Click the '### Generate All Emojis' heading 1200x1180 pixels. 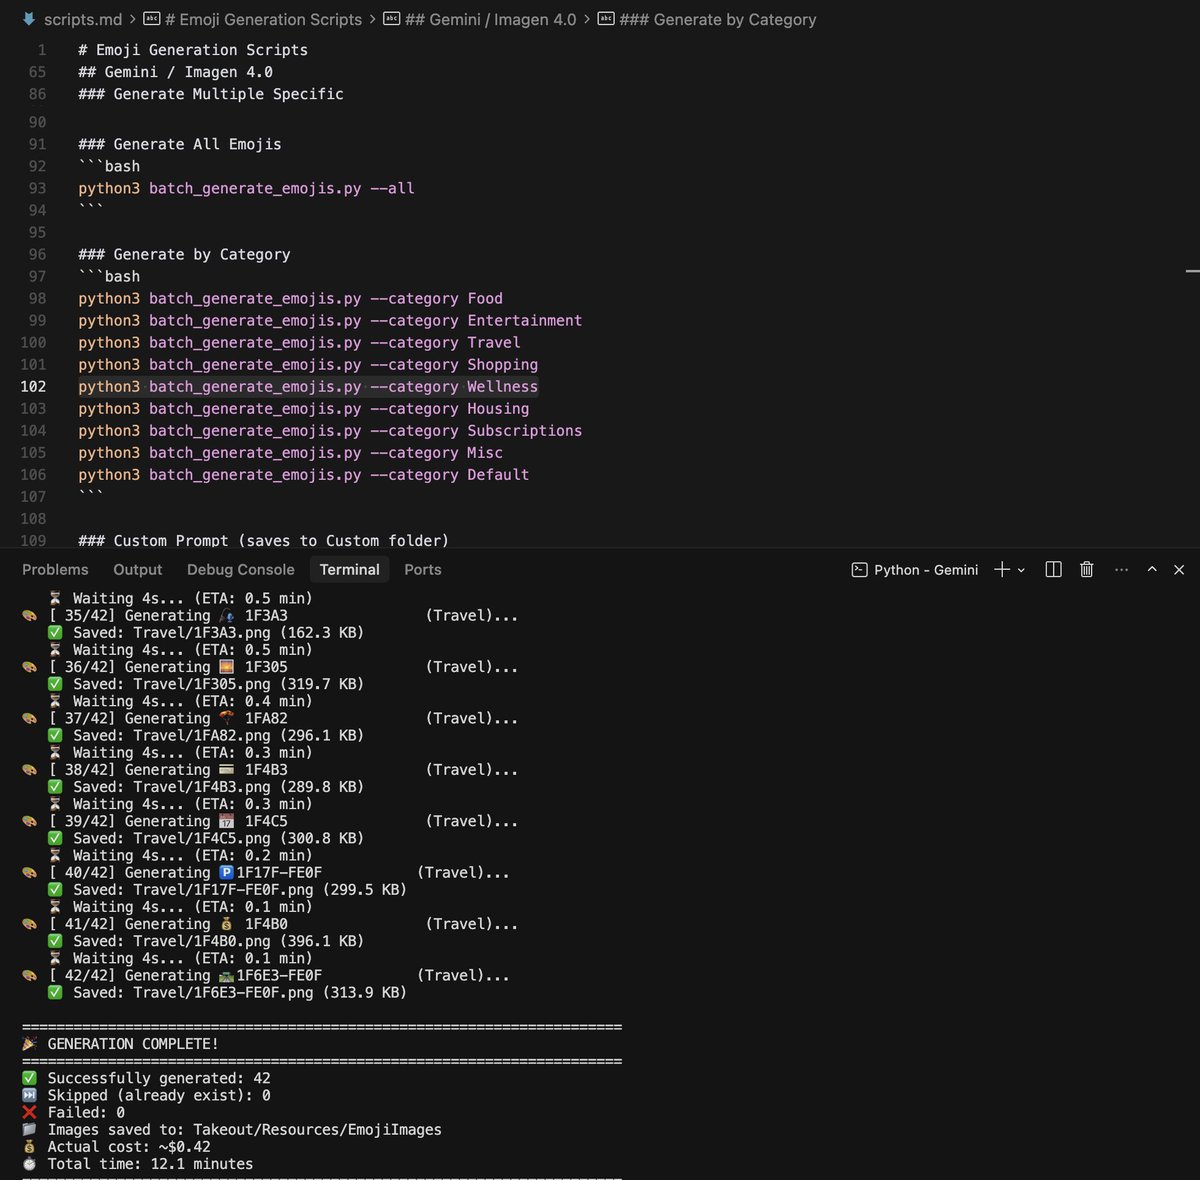(x=180, y=144)
